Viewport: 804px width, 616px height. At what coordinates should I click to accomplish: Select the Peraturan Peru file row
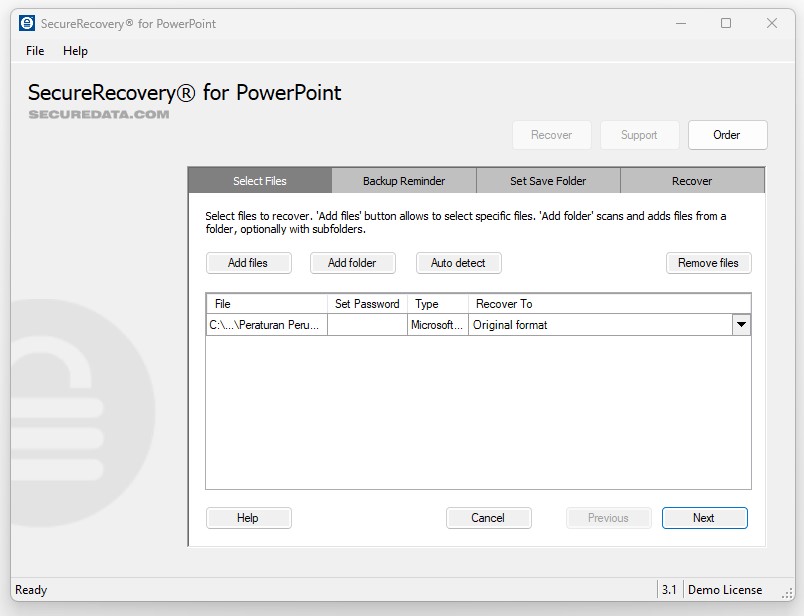[x=265, y=324]
